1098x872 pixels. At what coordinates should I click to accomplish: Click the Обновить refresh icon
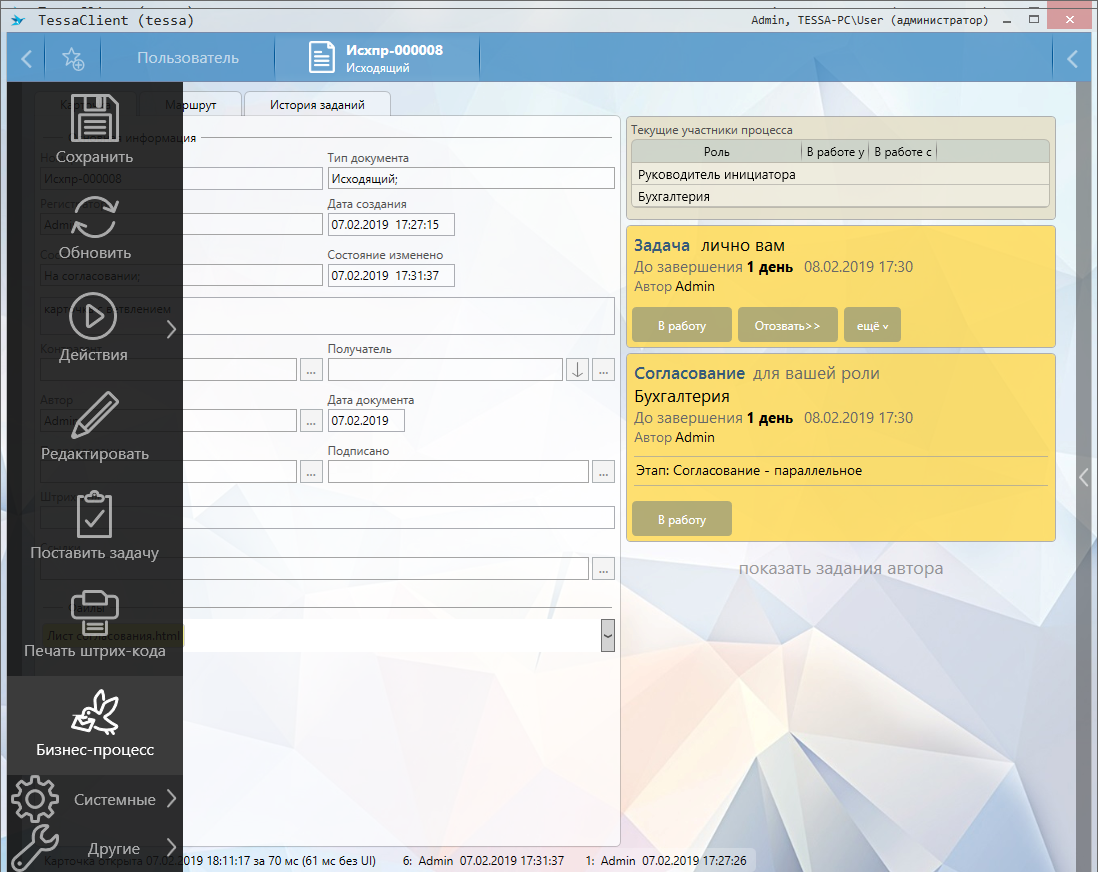point(95,217)
